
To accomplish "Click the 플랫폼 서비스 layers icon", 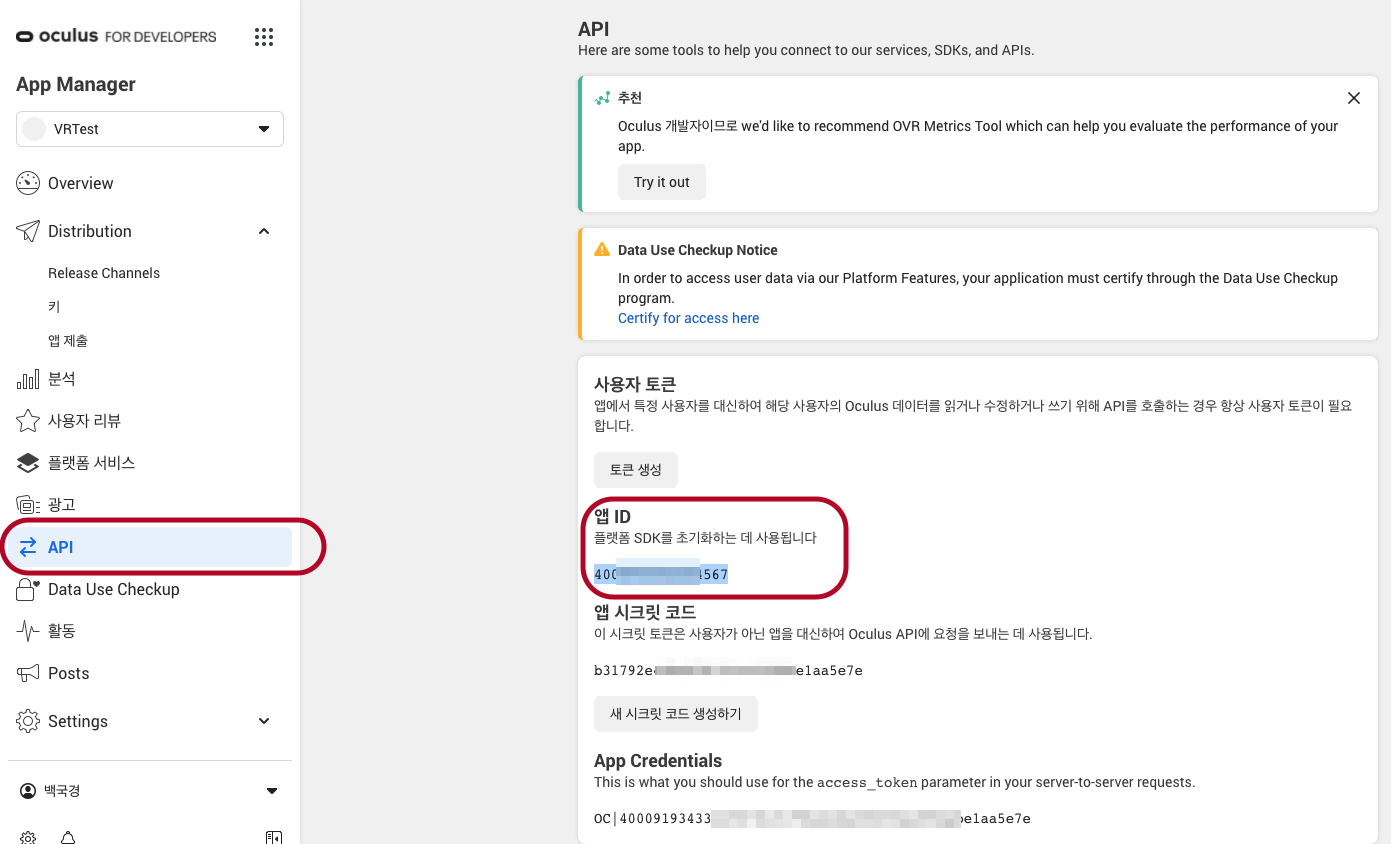I will point(28,463).
